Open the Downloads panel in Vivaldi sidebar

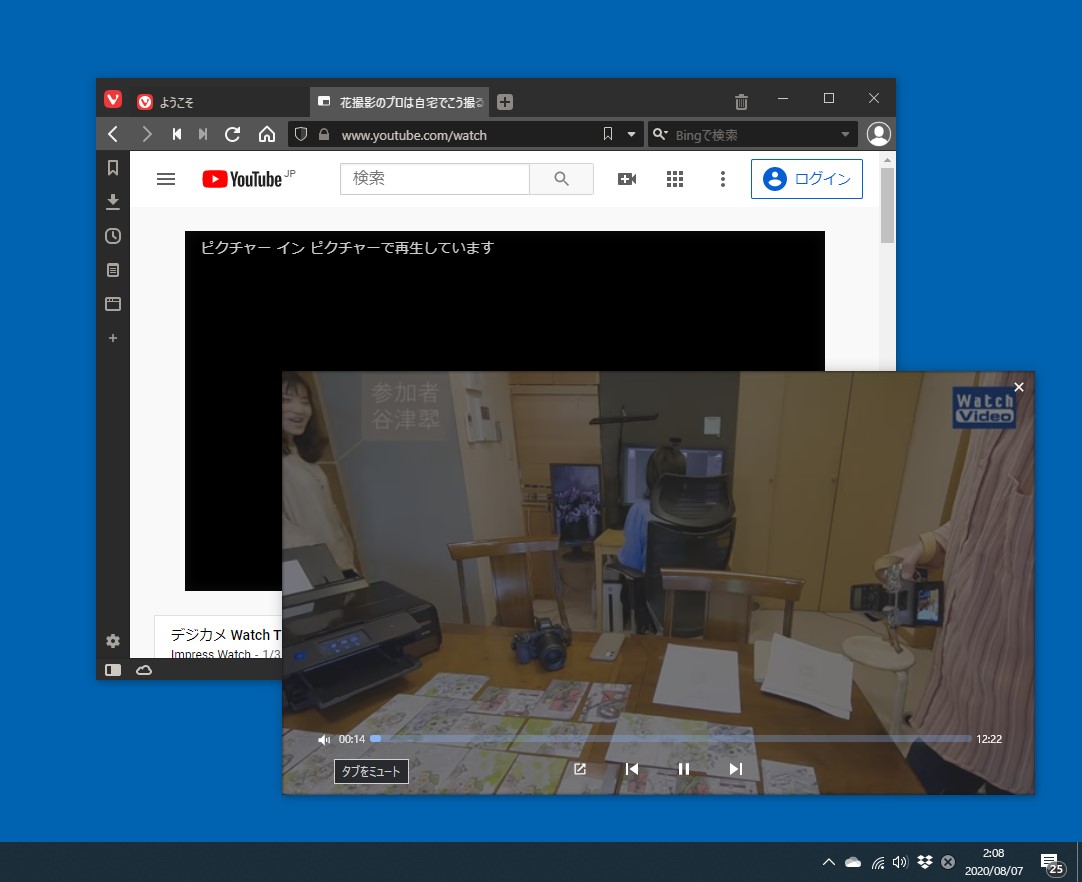click(x=113, y=202)
